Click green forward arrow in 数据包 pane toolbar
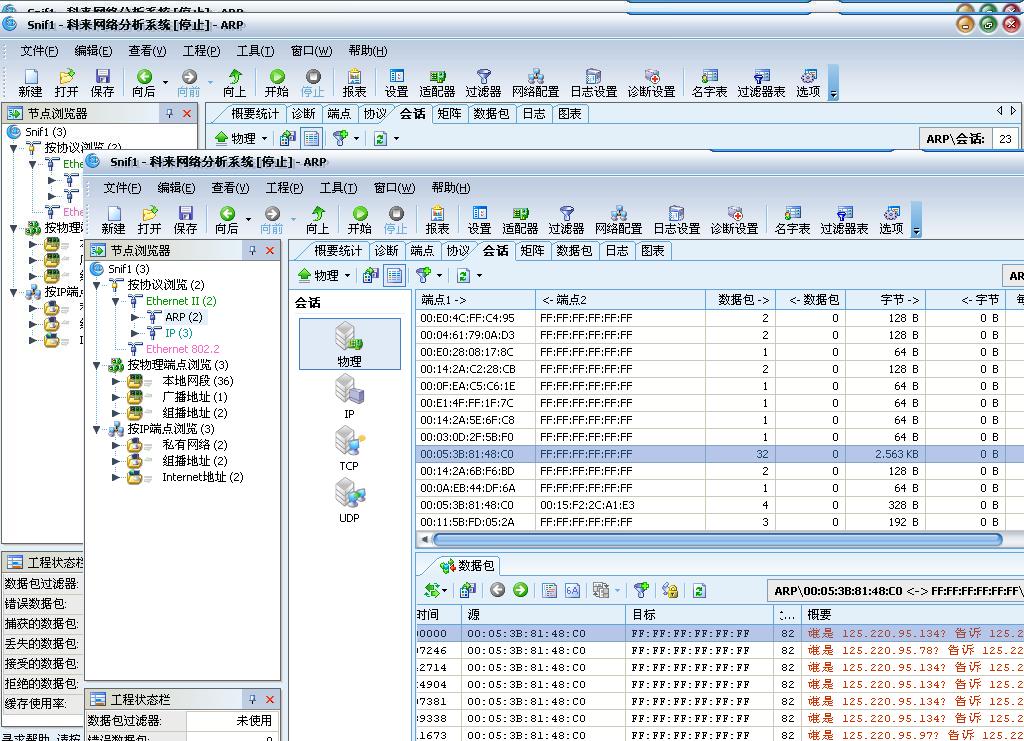 (x=520, y=590)
